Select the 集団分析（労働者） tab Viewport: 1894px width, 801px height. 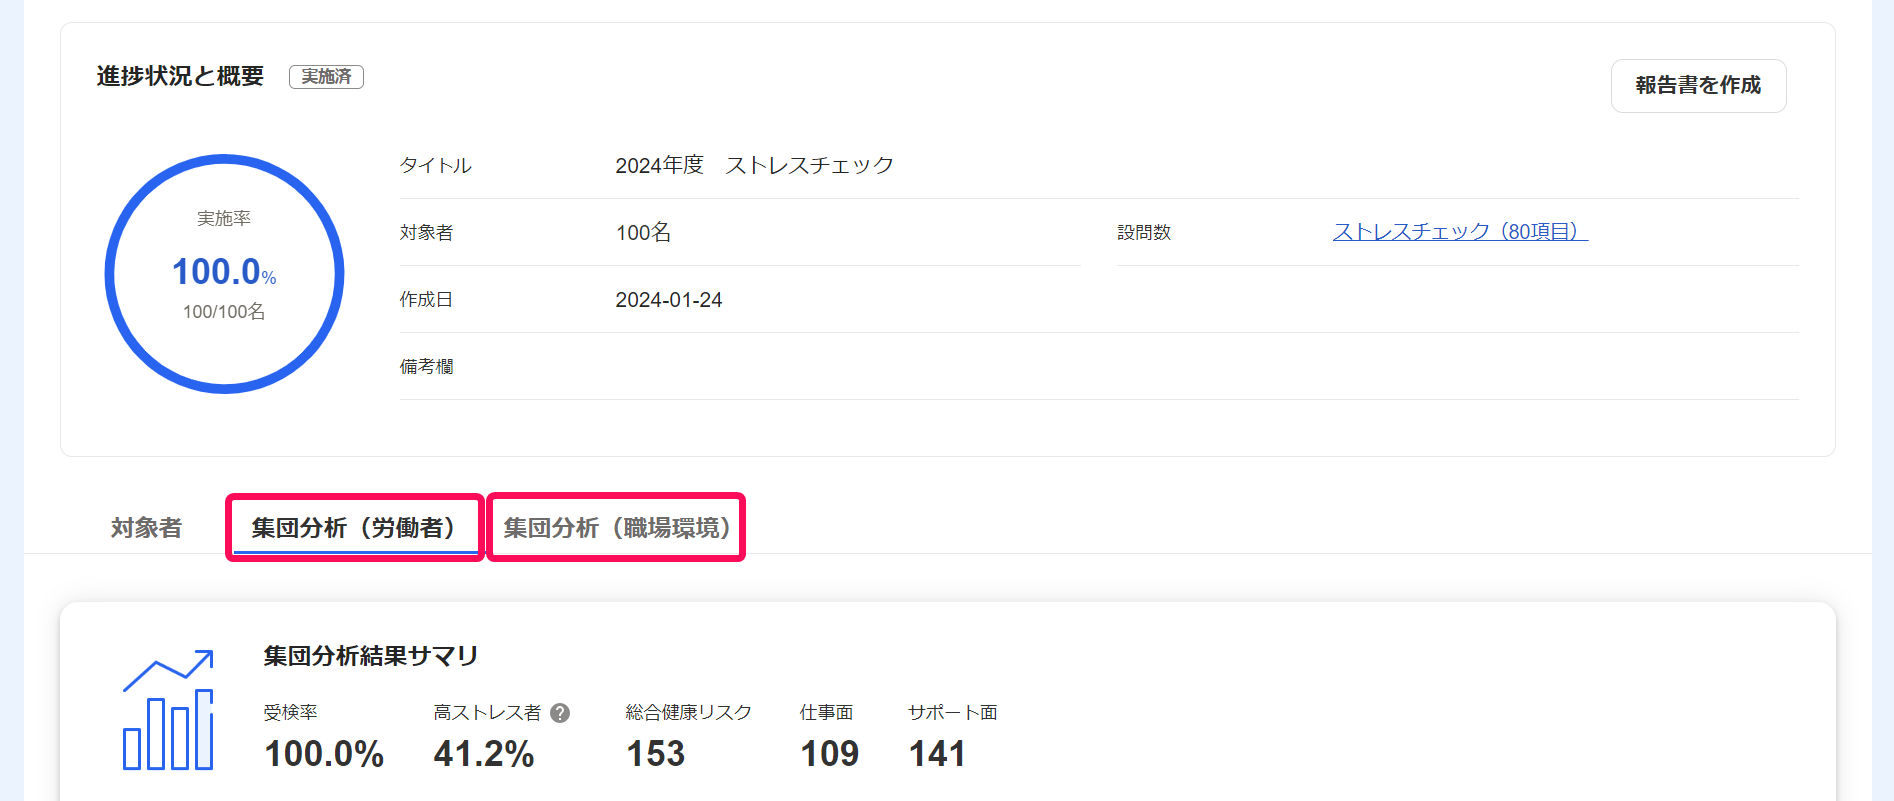[355, 528]
